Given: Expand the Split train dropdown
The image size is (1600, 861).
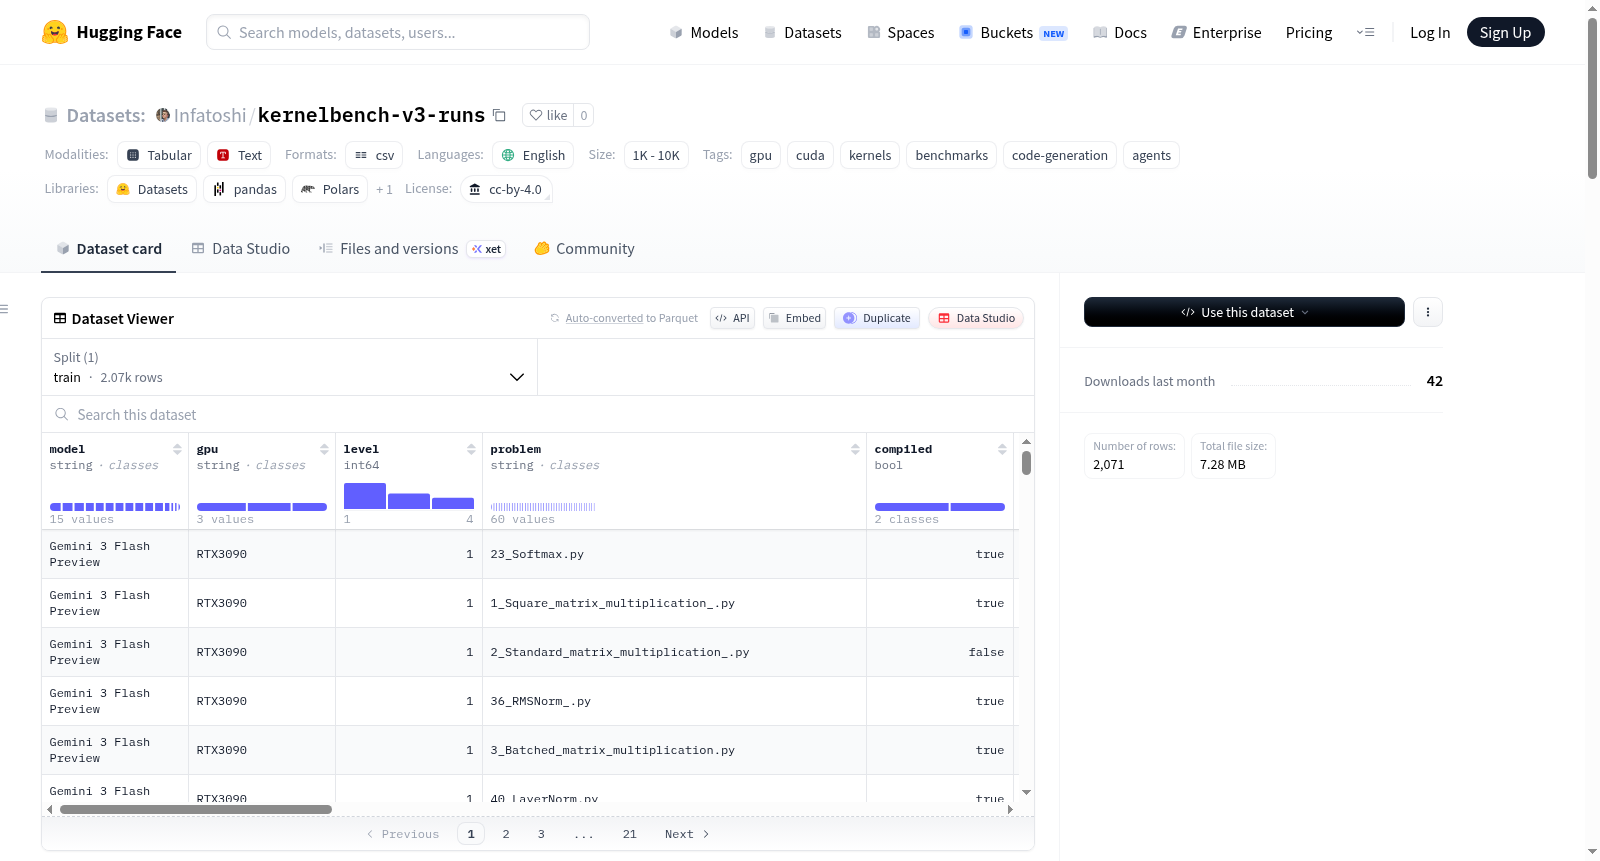Looking at the screenshot, I should (x=289, y=367).
